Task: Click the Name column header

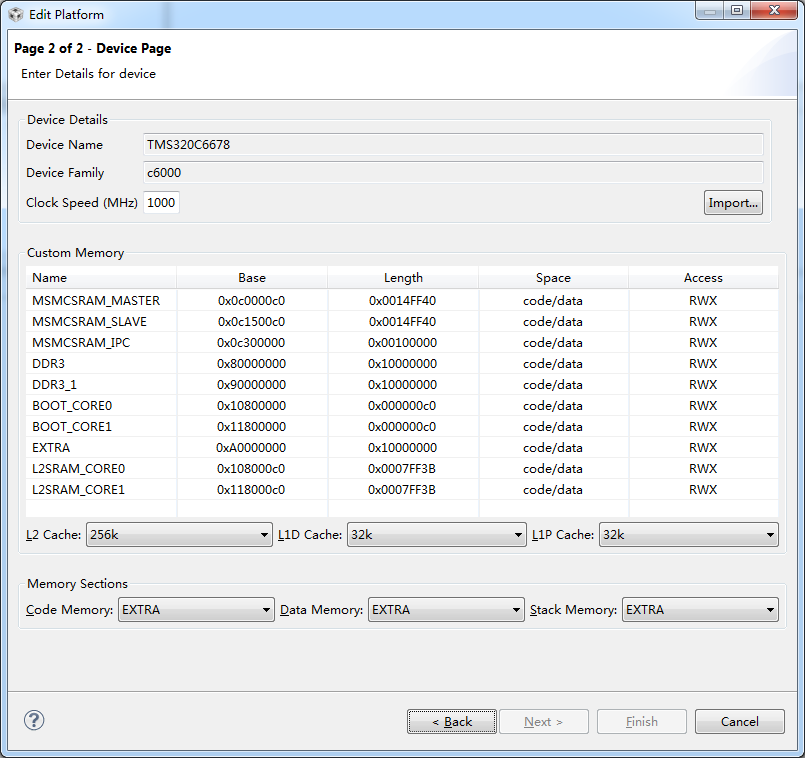Action: [101, 277]
